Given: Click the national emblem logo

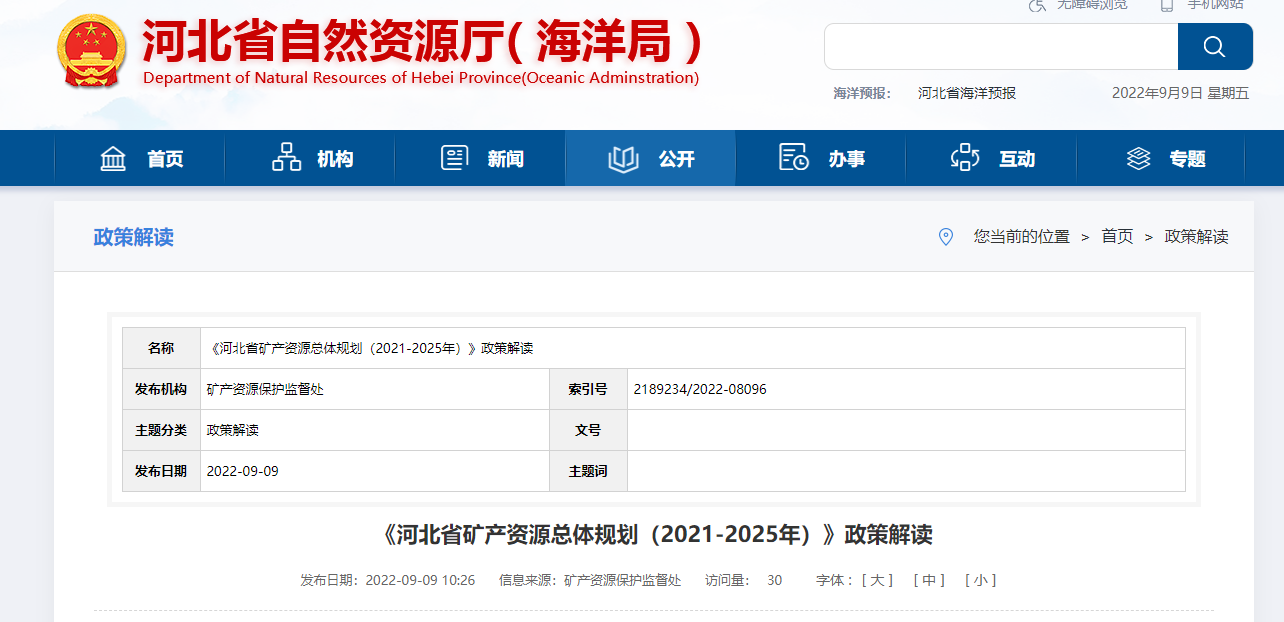Looking at the screenshot, I should (x=91, y=51).
